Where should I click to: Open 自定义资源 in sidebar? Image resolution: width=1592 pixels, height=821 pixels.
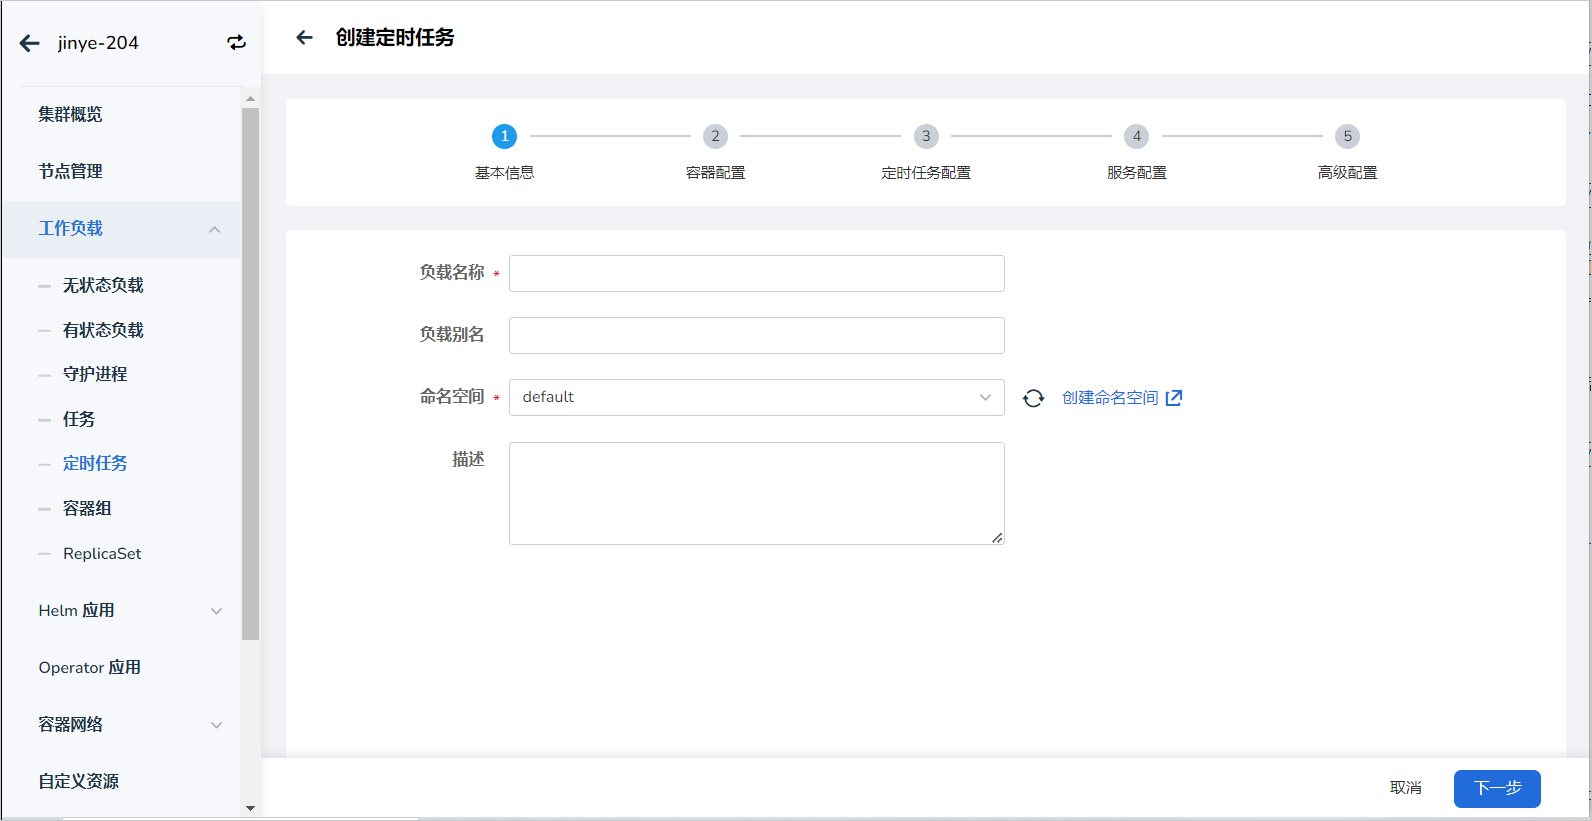(x=78, y=781)
